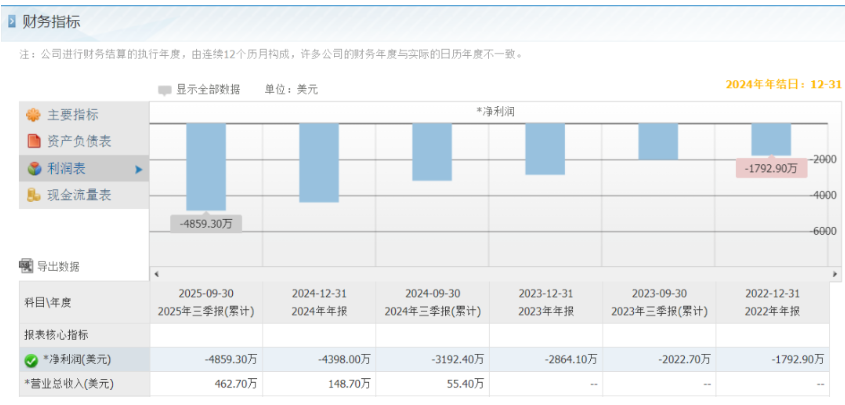Click the 现金流量表 coins icon

[x=32, y=196]
